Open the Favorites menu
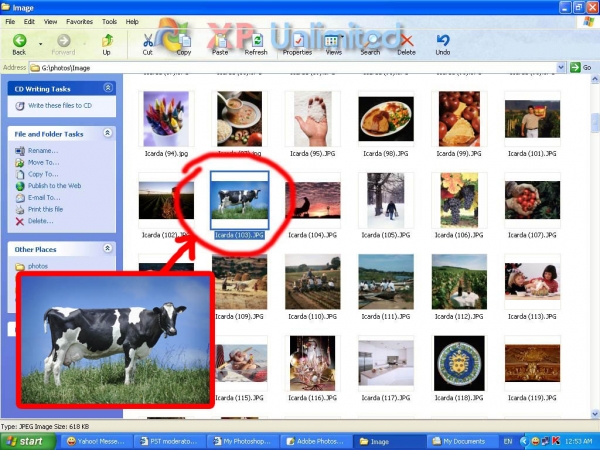Screen dimensions: 600x450 [x=80, y=22]
